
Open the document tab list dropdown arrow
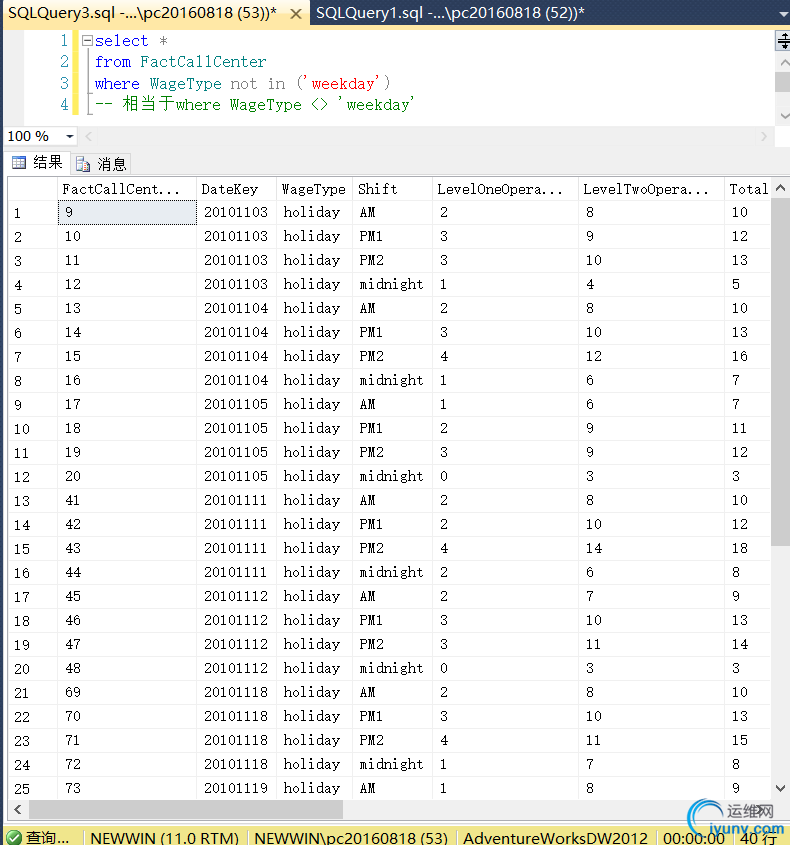tap(784, 14)
